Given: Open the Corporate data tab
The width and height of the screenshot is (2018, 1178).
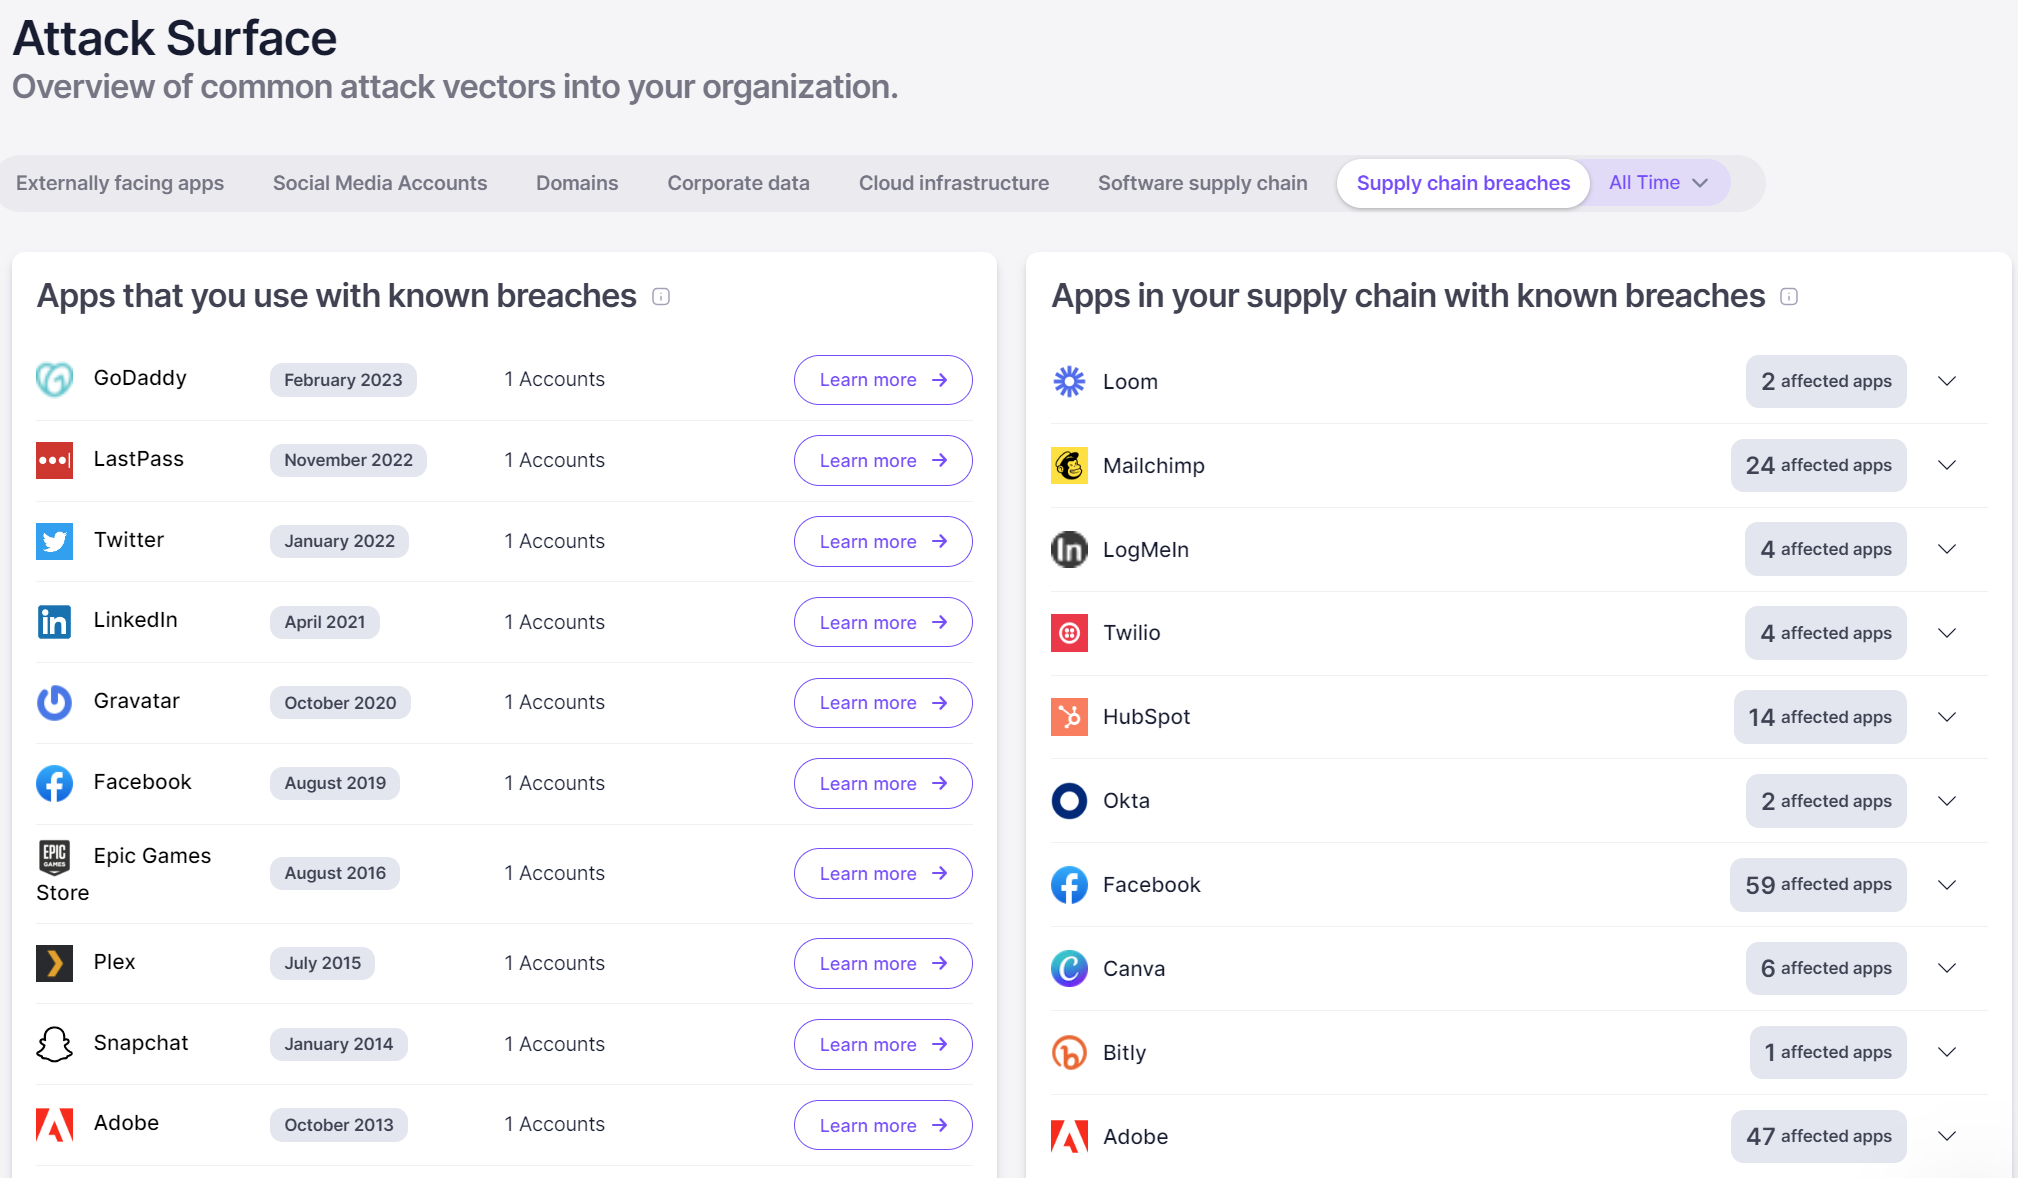Looking at the screenshot, I should (x=739, y=183).
